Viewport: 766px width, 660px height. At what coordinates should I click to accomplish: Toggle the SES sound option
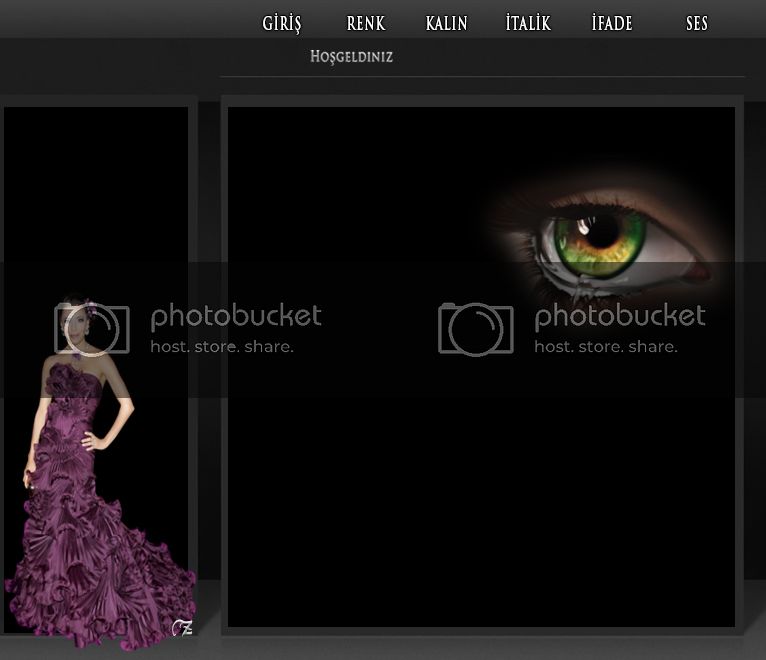pyautogui.click(x=696, y=24)
